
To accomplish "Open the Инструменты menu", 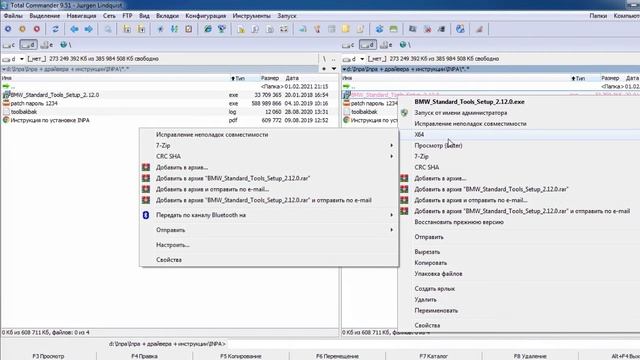I will [x=251, y=16].
